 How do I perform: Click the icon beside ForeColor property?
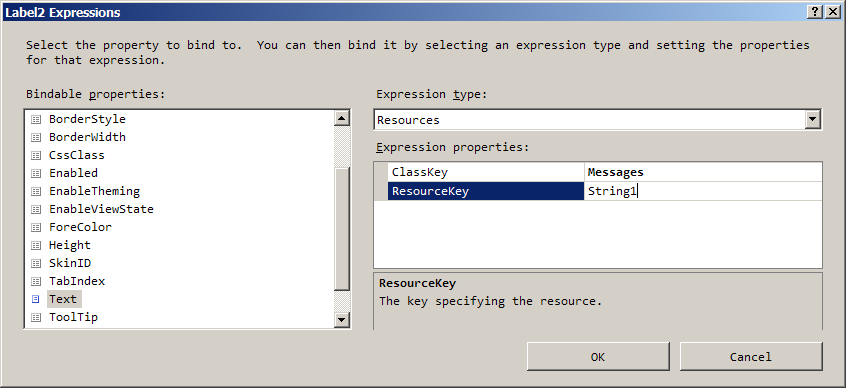coord(36,227)
